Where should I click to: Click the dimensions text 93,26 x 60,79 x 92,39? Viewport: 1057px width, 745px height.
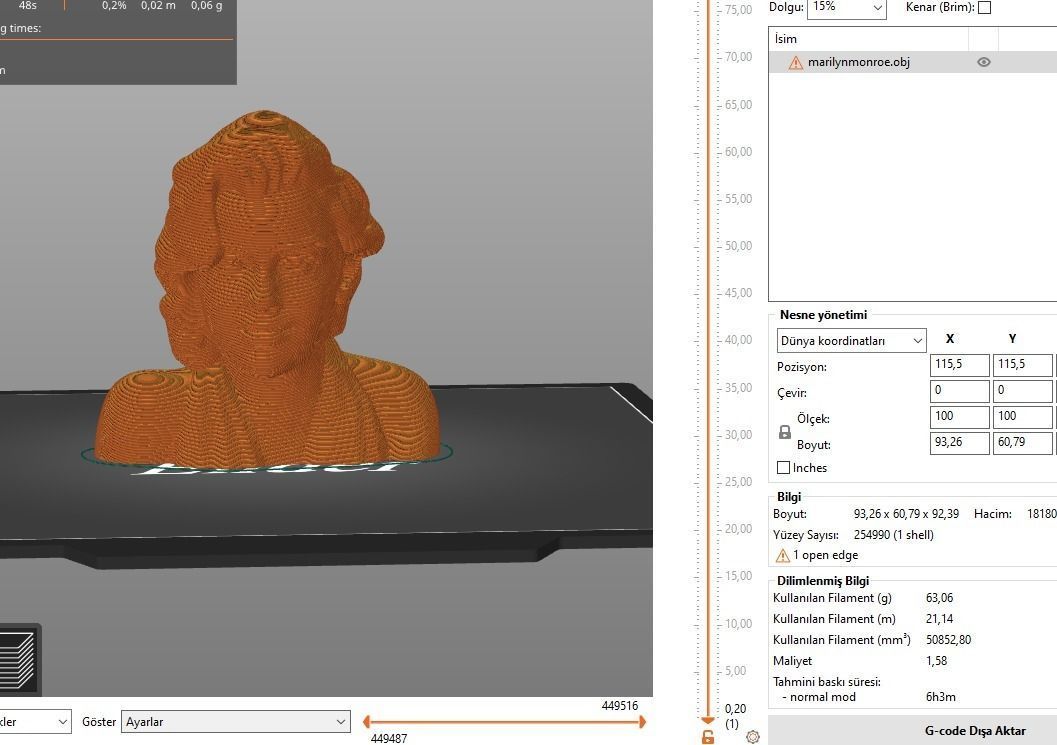click(x=906, y=514)
